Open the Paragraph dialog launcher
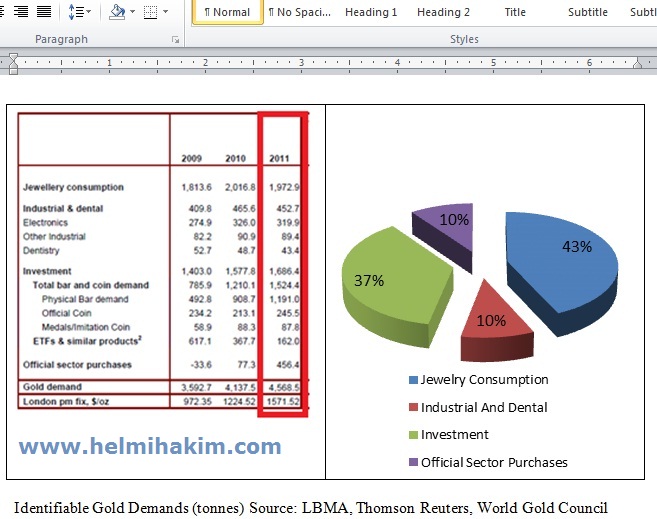 175,40
